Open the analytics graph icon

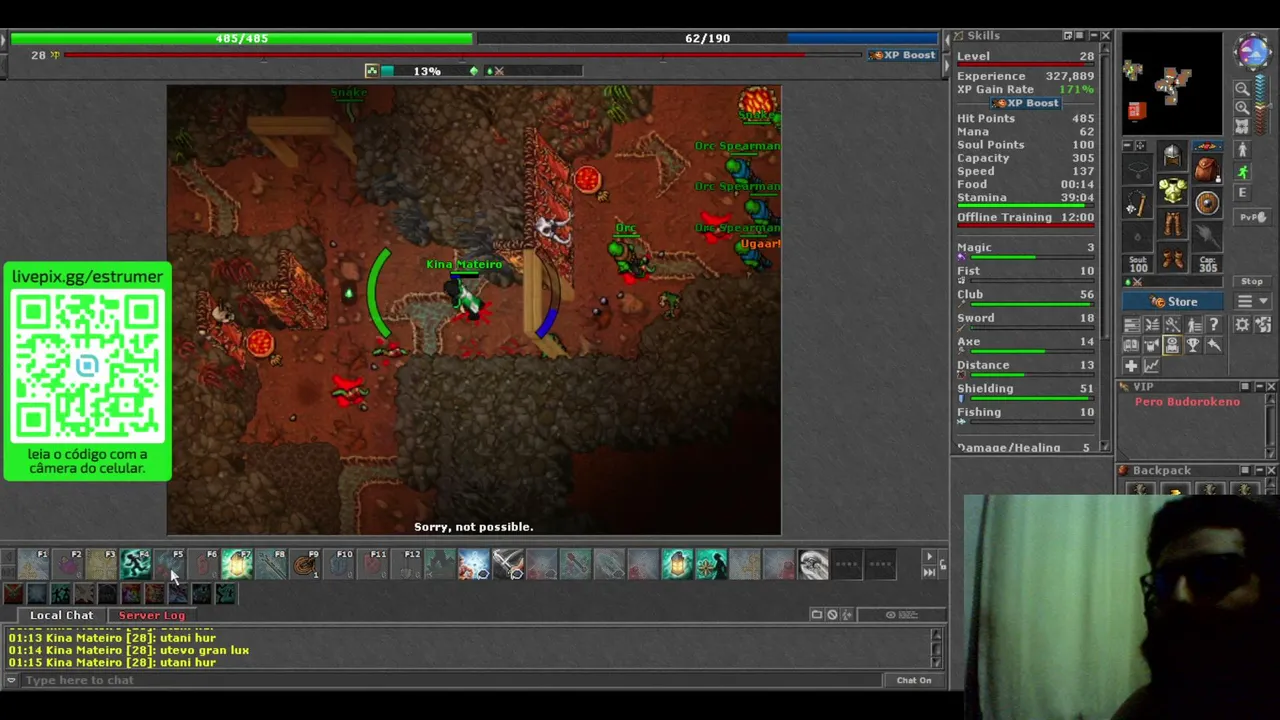point(1151,366)
